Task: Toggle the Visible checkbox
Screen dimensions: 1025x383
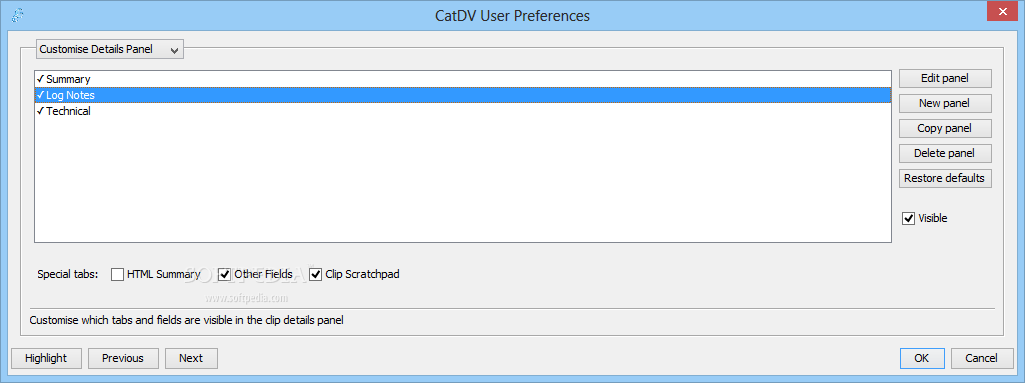Action: pyautogui.click(x=908, y=218)
